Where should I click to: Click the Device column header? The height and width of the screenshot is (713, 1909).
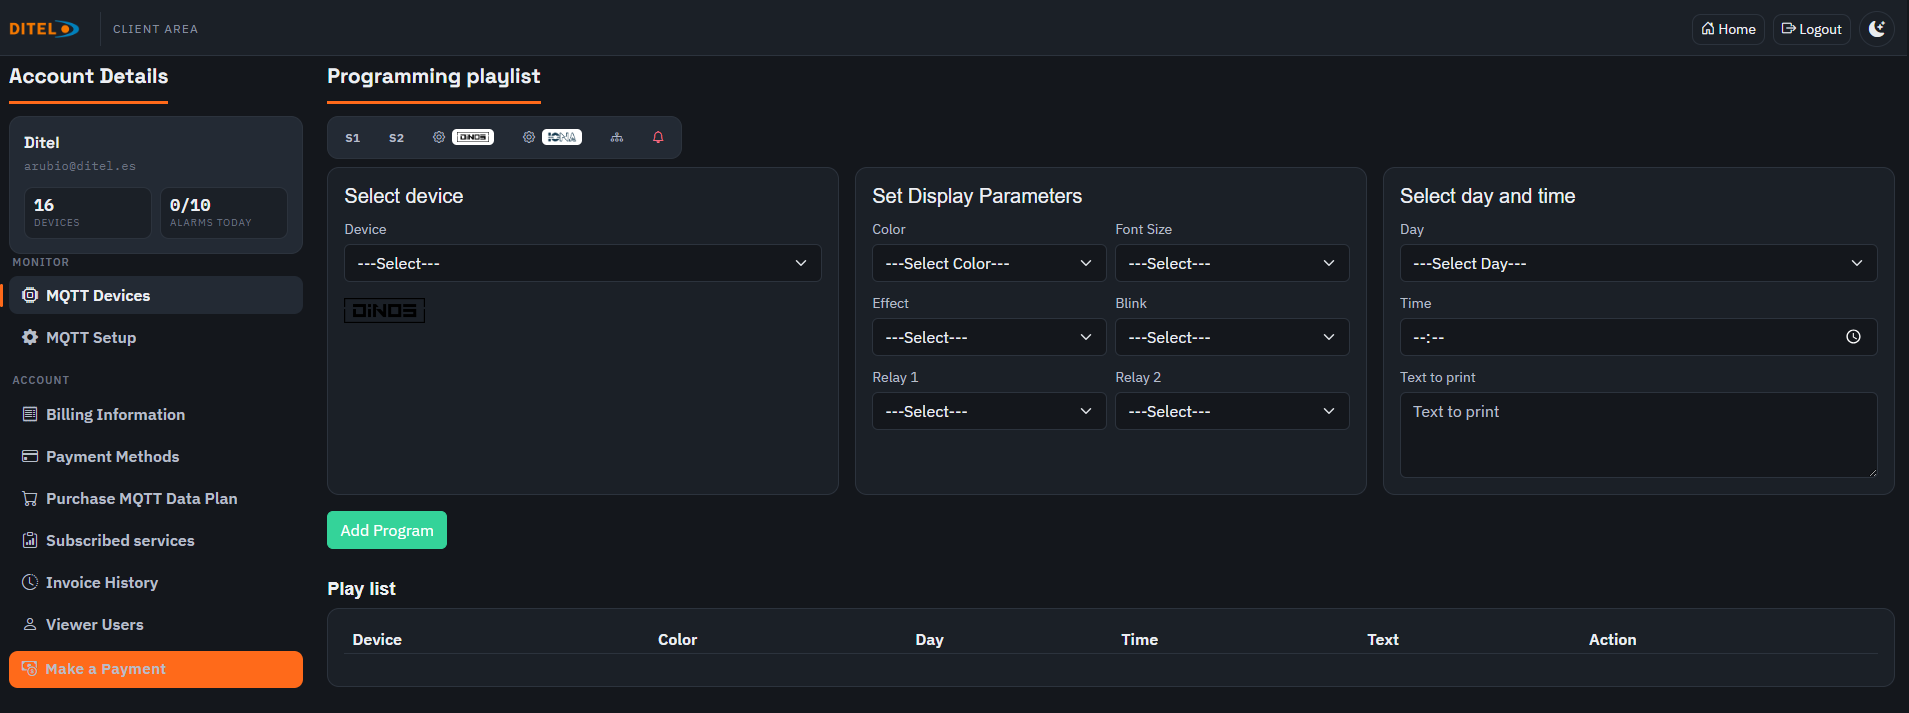tap(377, 639)
